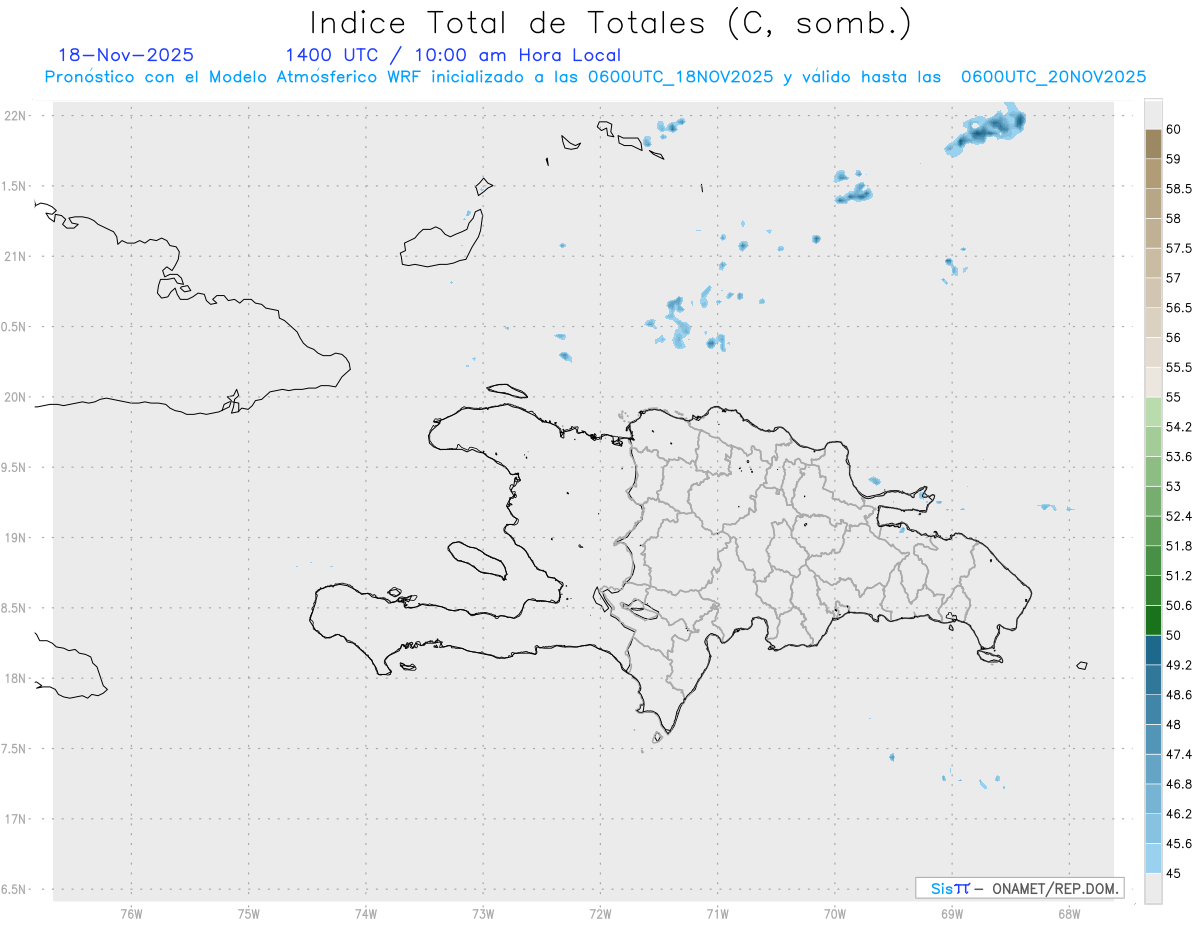Click the dark brown swatch between 59 and 60
Image resolution: width=1200 pixels, height=927 pixels.
[1153, 144]
